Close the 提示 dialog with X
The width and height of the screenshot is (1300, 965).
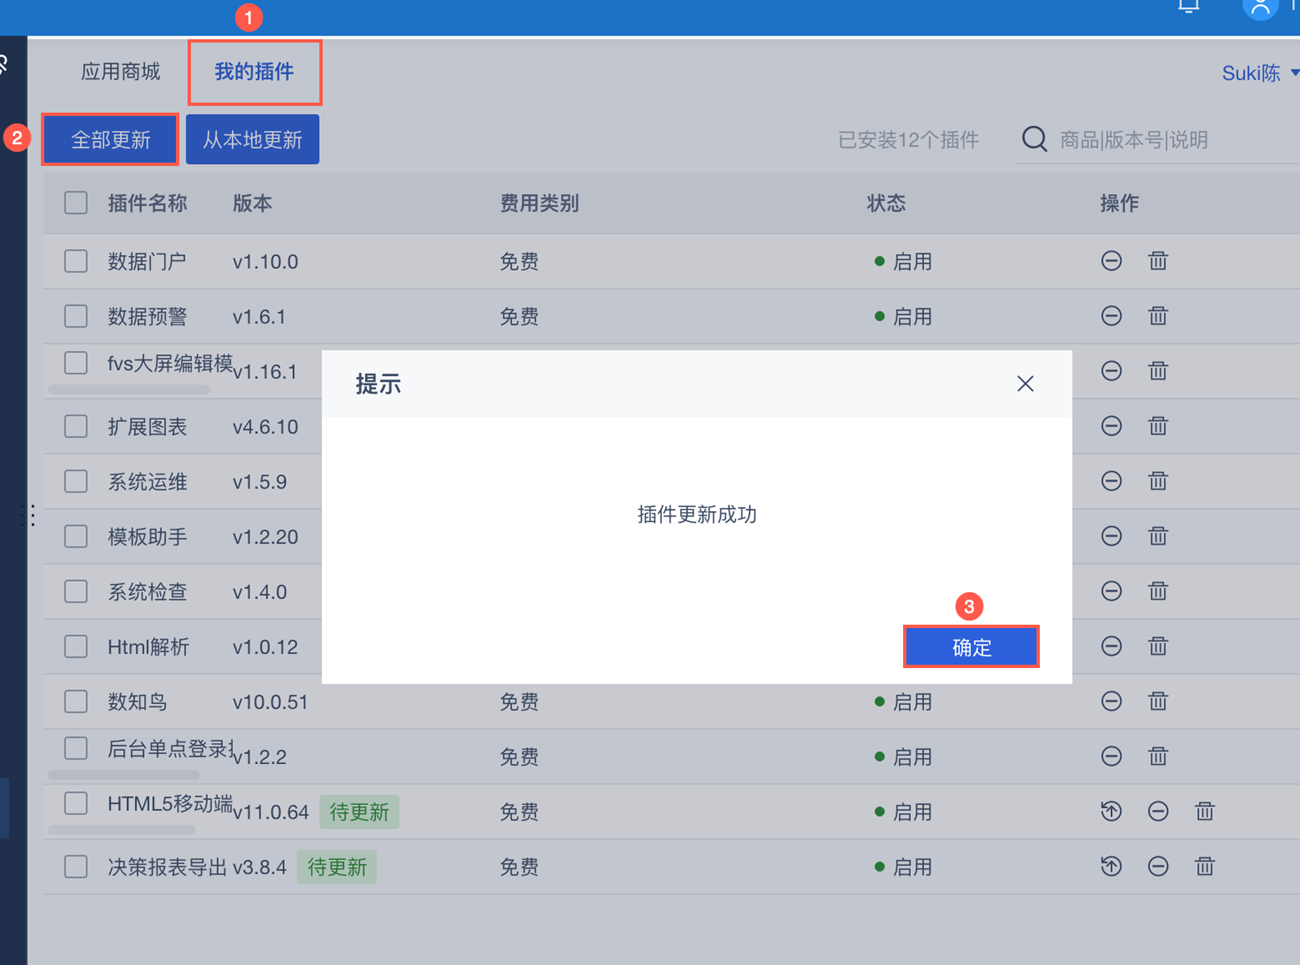(1025, 384)
